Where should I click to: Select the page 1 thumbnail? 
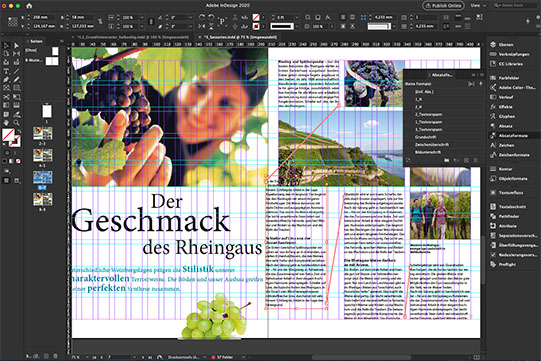[47, 111]
